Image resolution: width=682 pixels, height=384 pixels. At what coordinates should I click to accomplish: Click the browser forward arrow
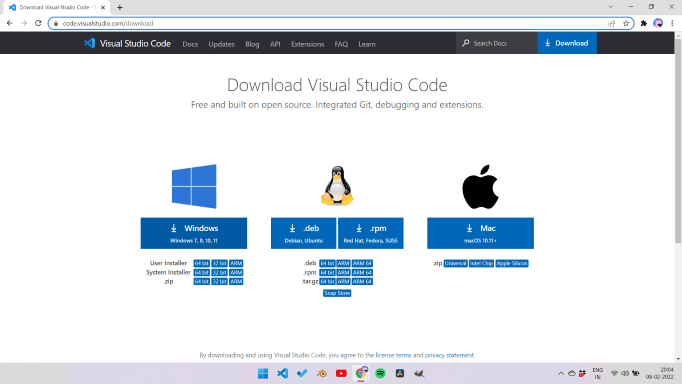click(24, 23)
